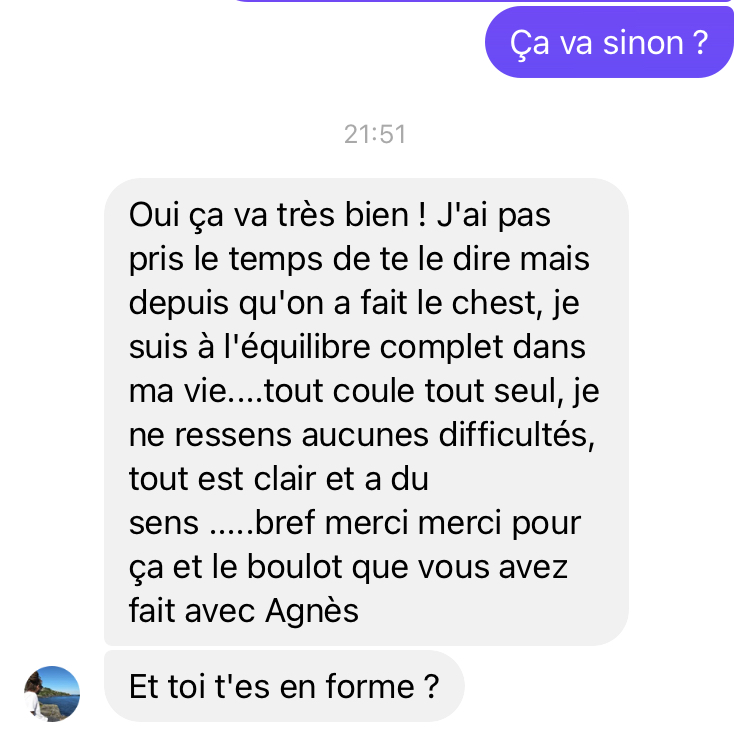Tap the word "difficultés" in the message
This screenshot has width=750, height=737.
click(x=517, y=435)
